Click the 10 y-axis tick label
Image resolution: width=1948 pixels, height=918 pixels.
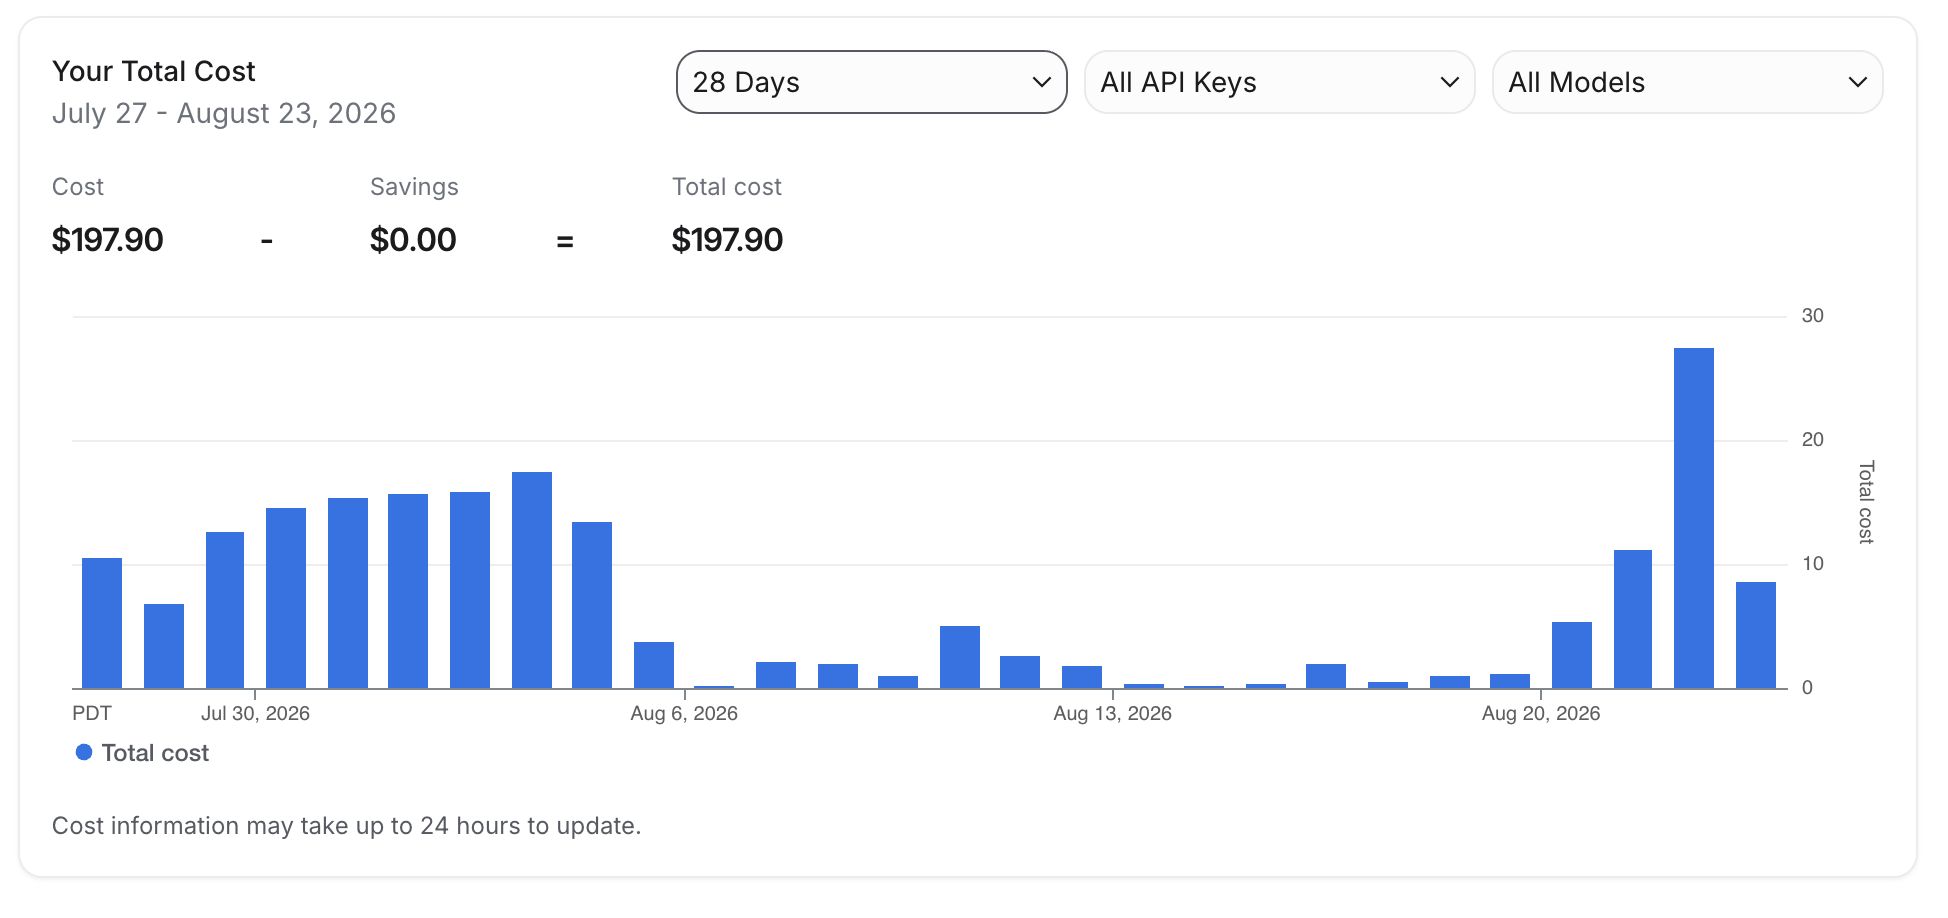1812,564
